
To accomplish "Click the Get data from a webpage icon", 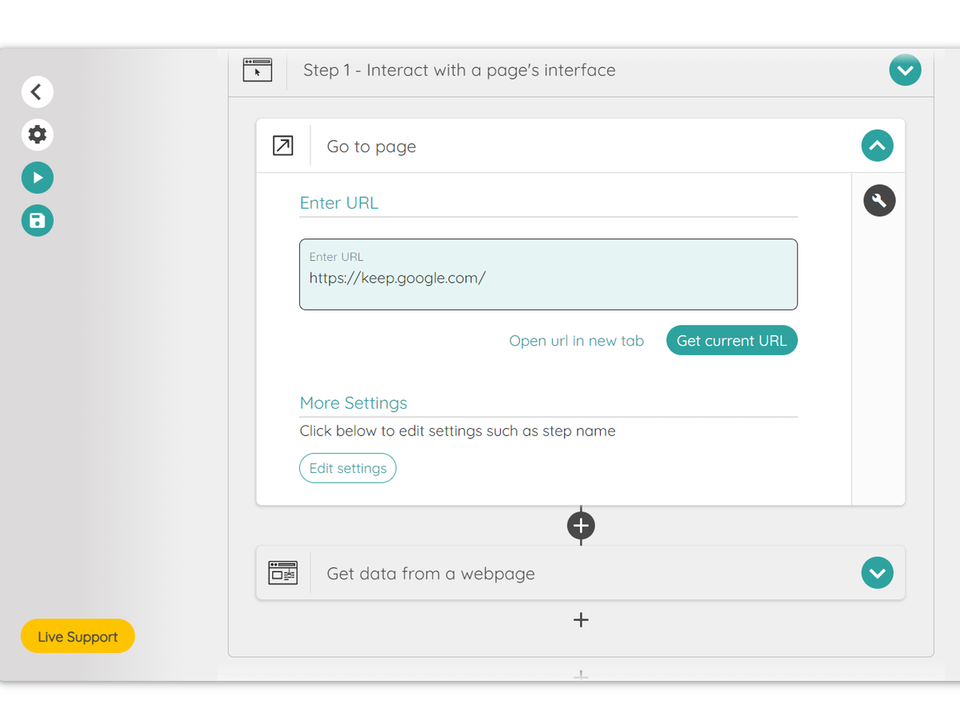I will 283,573.
